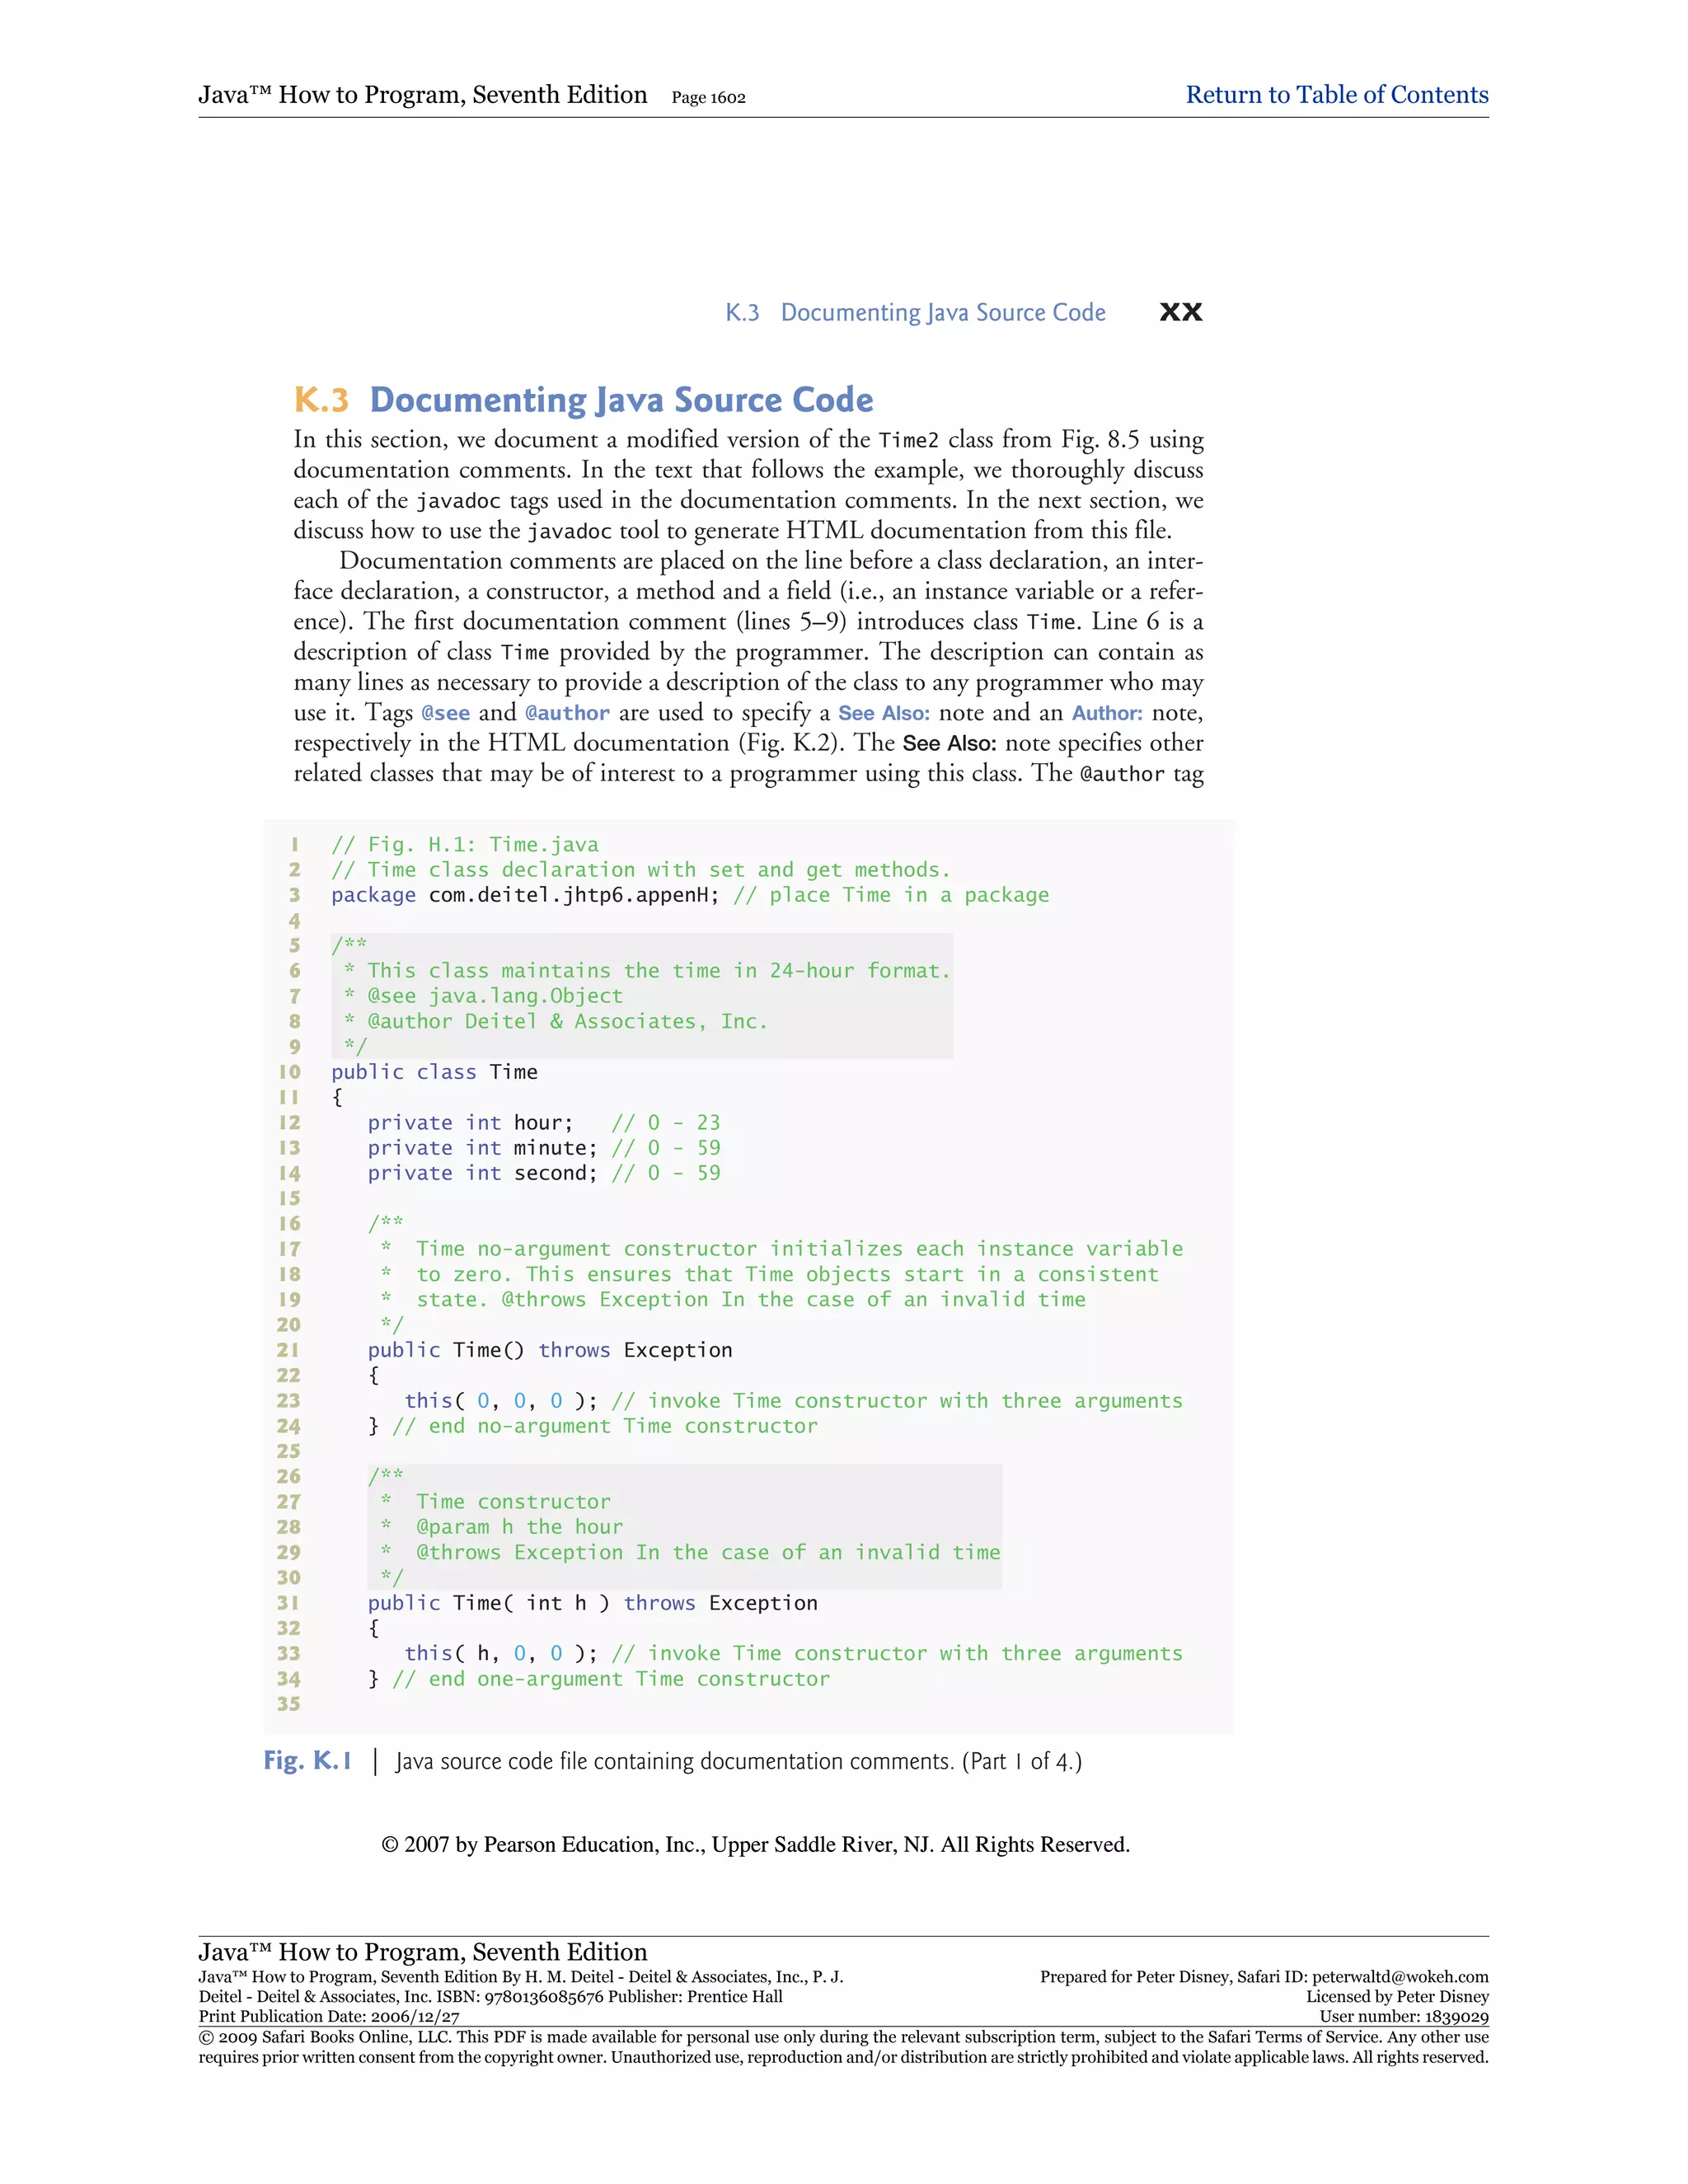The image size is (1688, 2184).
Task: Click the @param h the hour comment
Action: coord(519,1527)
